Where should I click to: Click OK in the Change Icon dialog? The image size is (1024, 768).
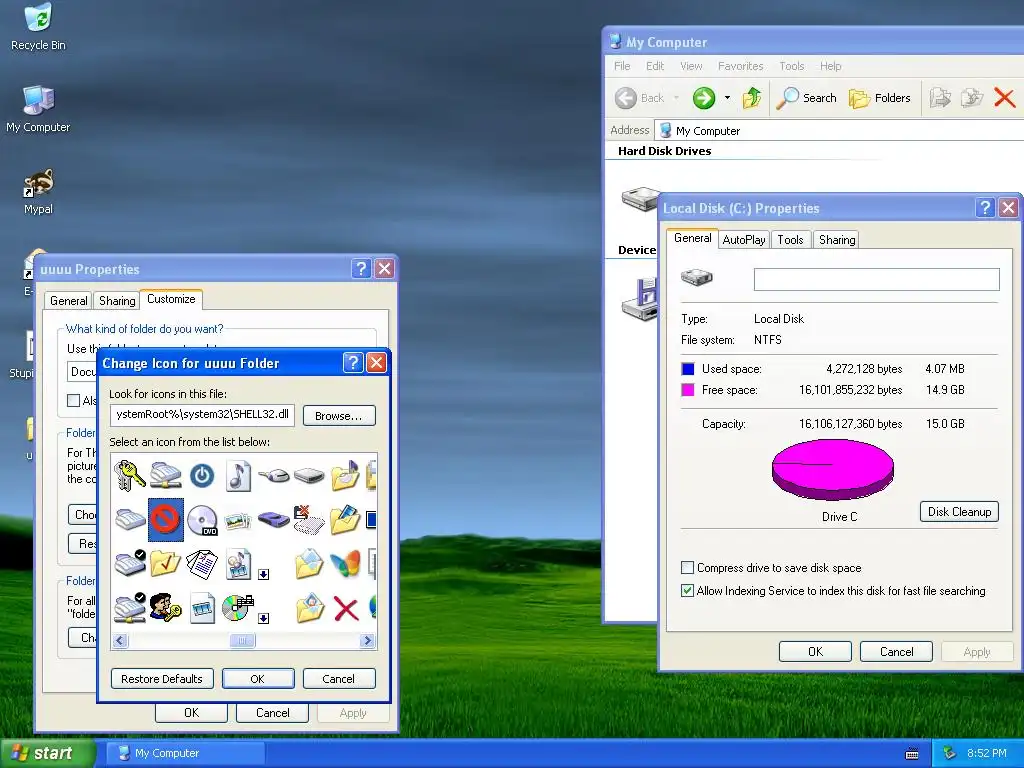[258, 679]
